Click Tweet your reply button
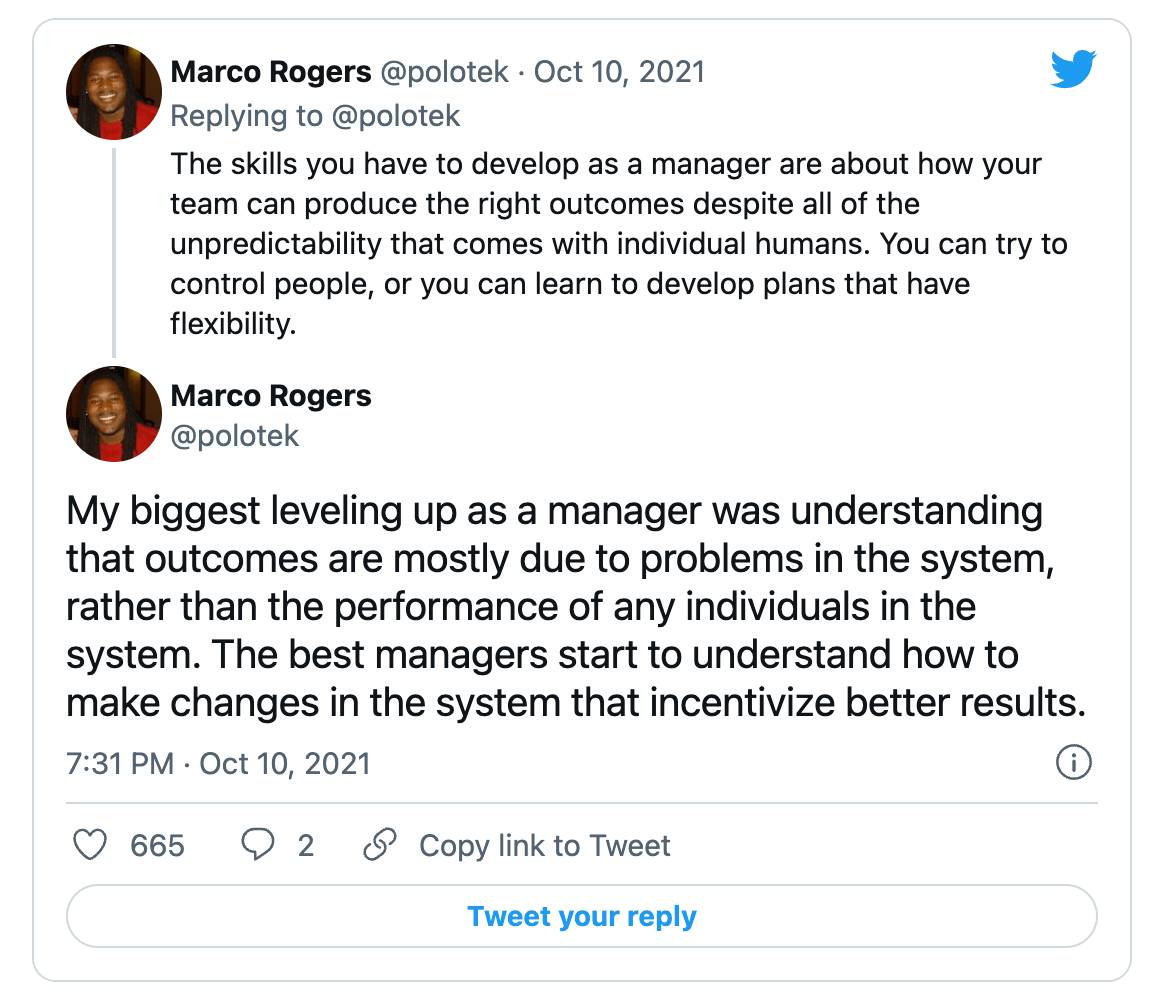The width and height of the screenshot is (1152, 998). [x=582, y=916]
